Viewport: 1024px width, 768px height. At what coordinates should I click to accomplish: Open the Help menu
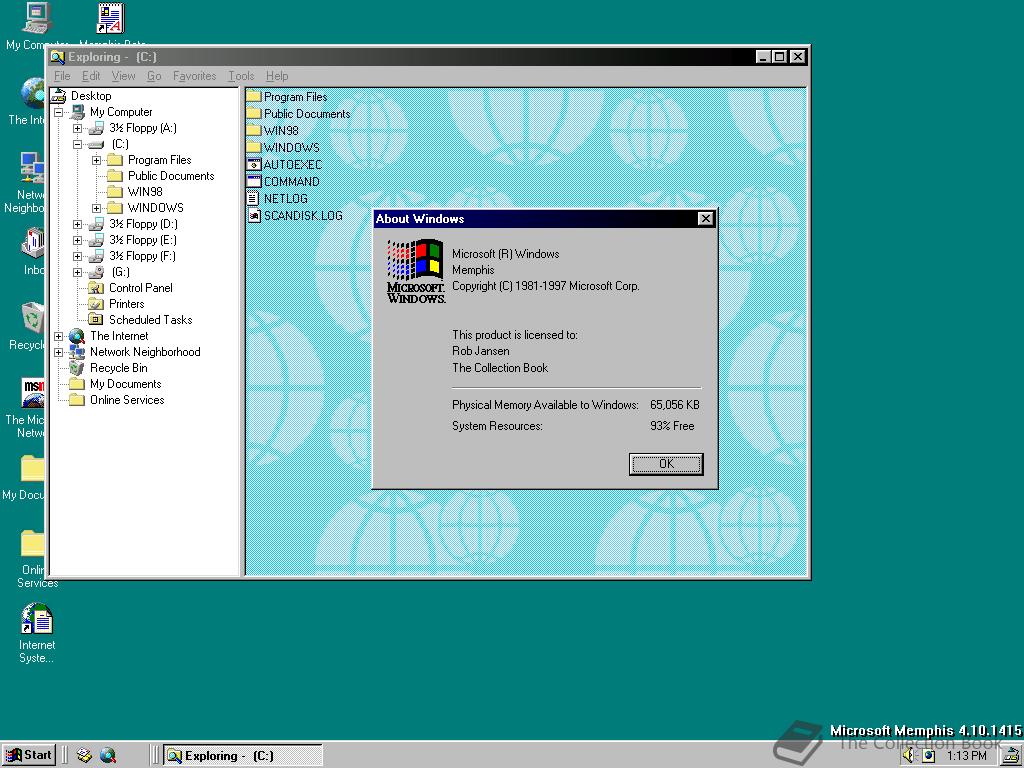pos(277,76)
